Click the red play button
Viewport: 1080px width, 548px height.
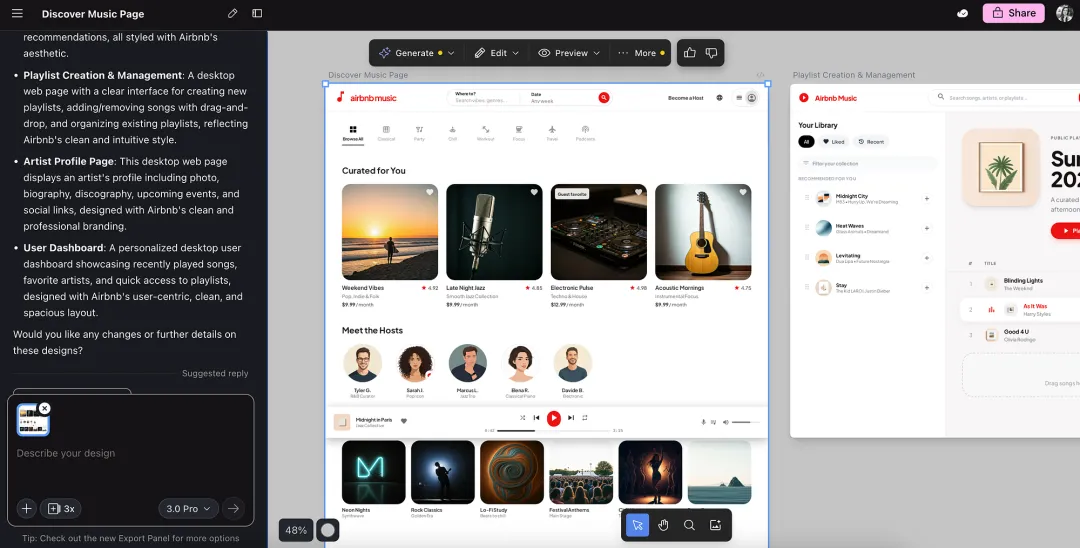coord(554,418)
